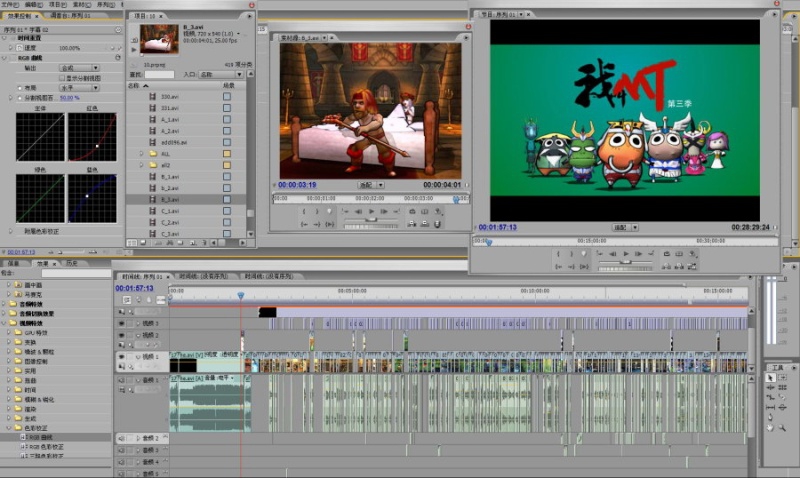Select RGB 色彩校正 effect in effects list
Image resolution: width=800 pixels, height=478 pixels.
47,447
